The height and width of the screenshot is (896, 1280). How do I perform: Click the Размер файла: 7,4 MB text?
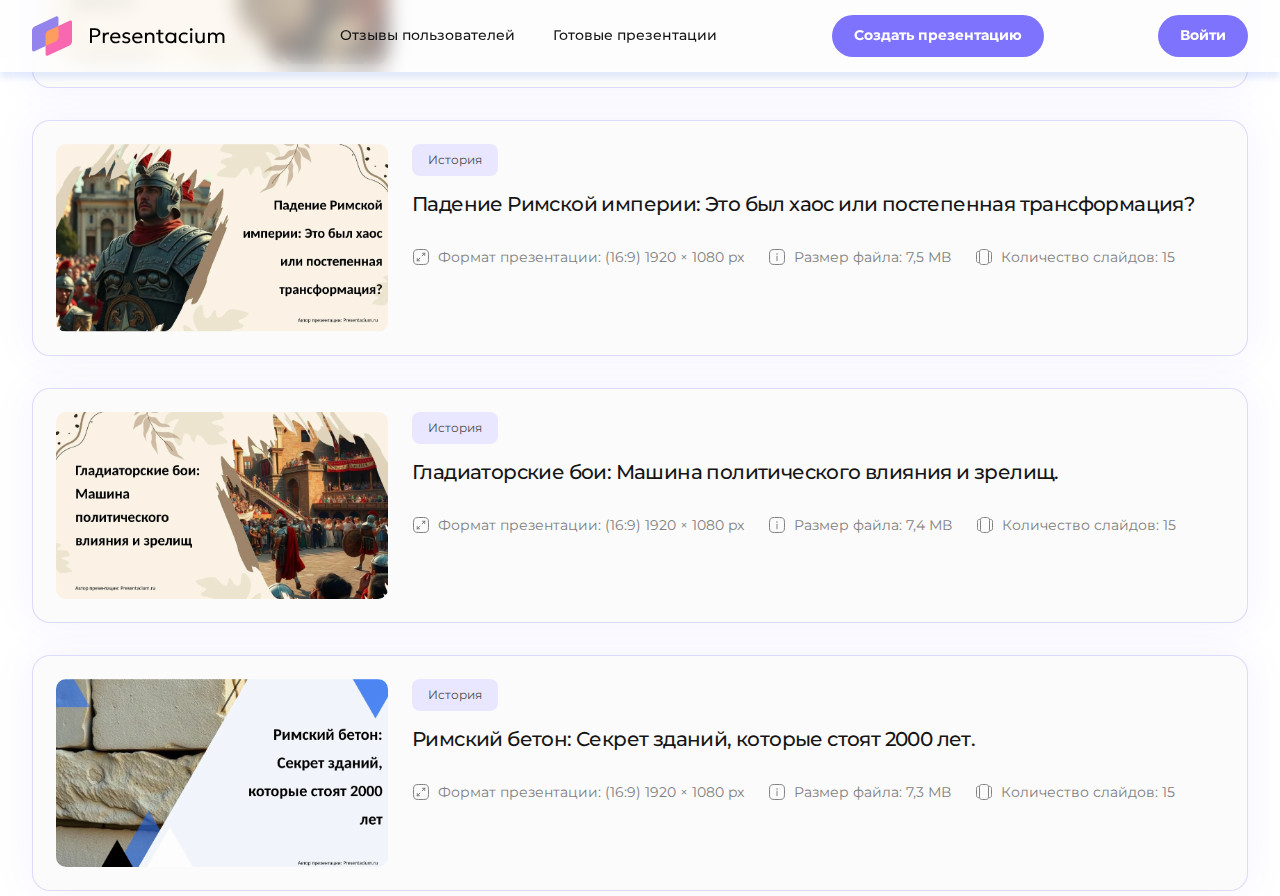[873, 525]
